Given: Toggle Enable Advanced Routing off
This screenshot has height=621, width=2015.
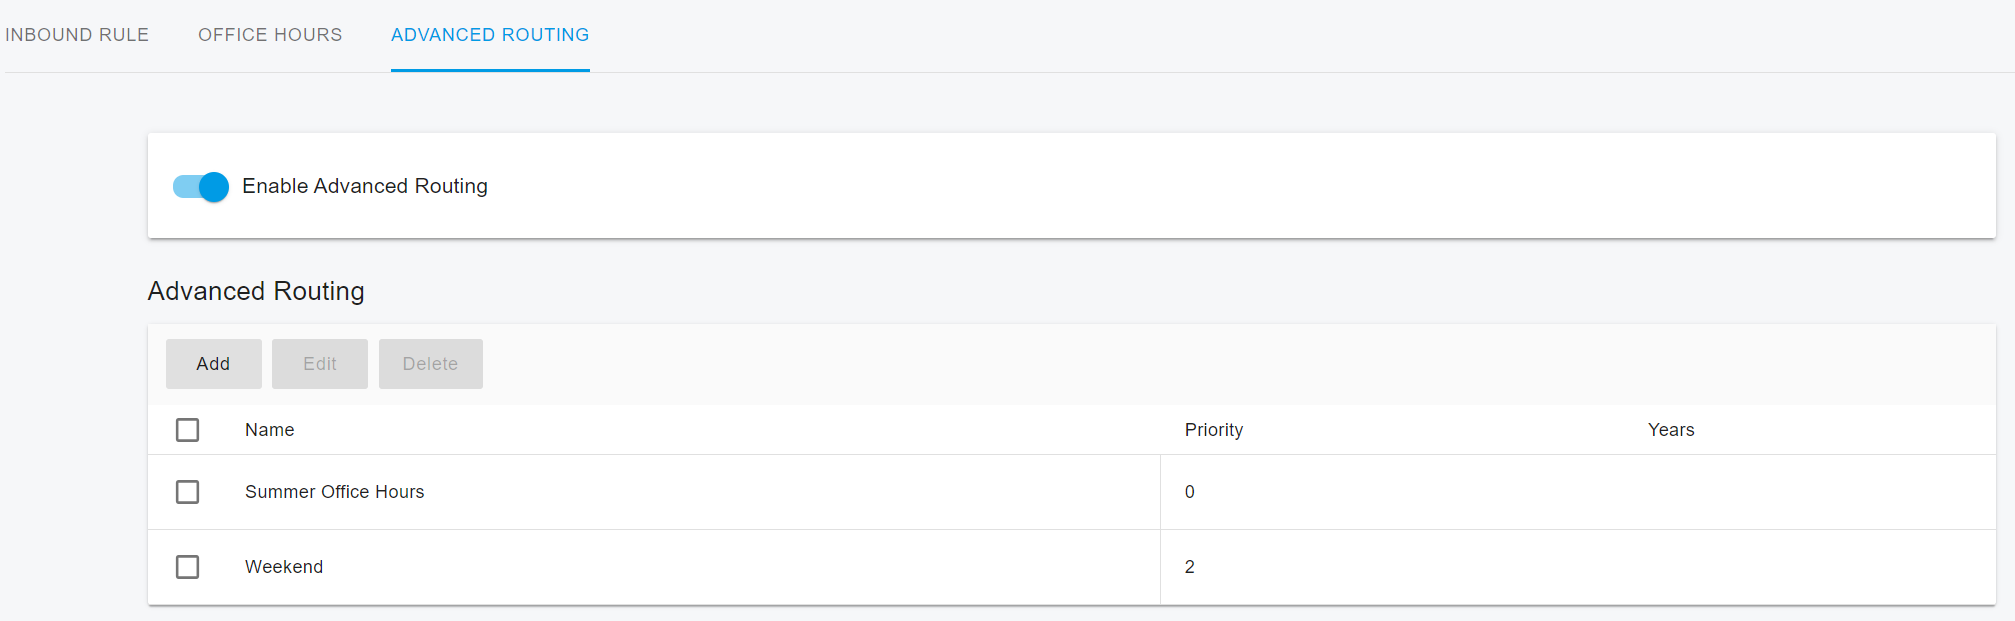Looking at the screenshot, I should click(x=199, y=187).
